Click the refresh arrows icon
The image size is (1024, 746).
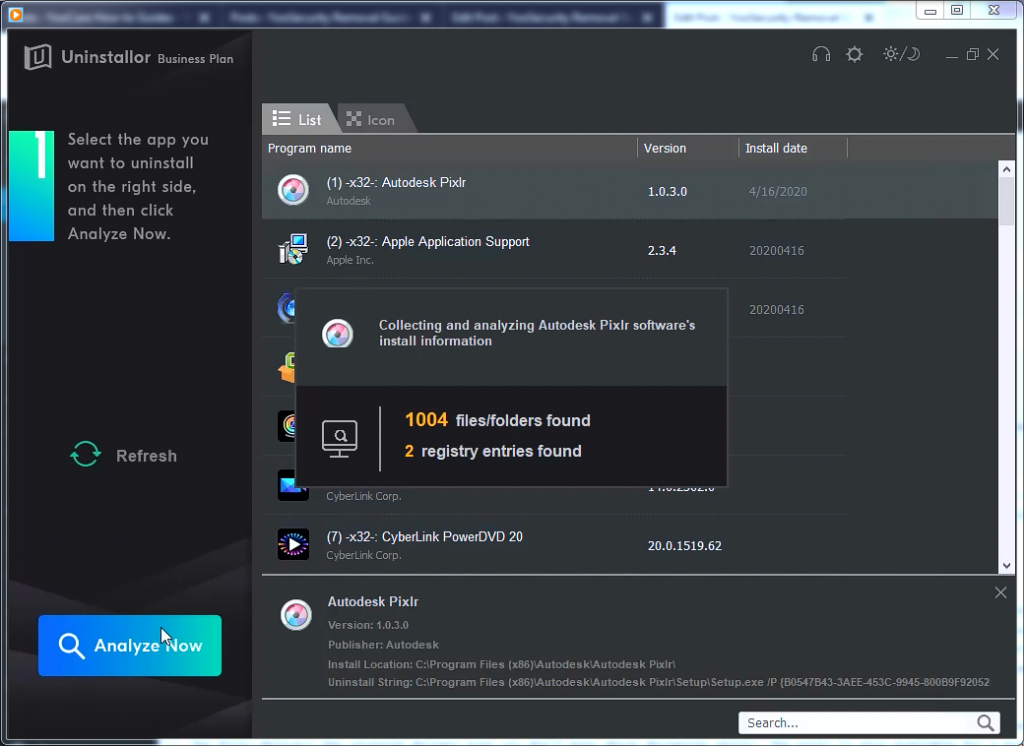click(86, 454)
